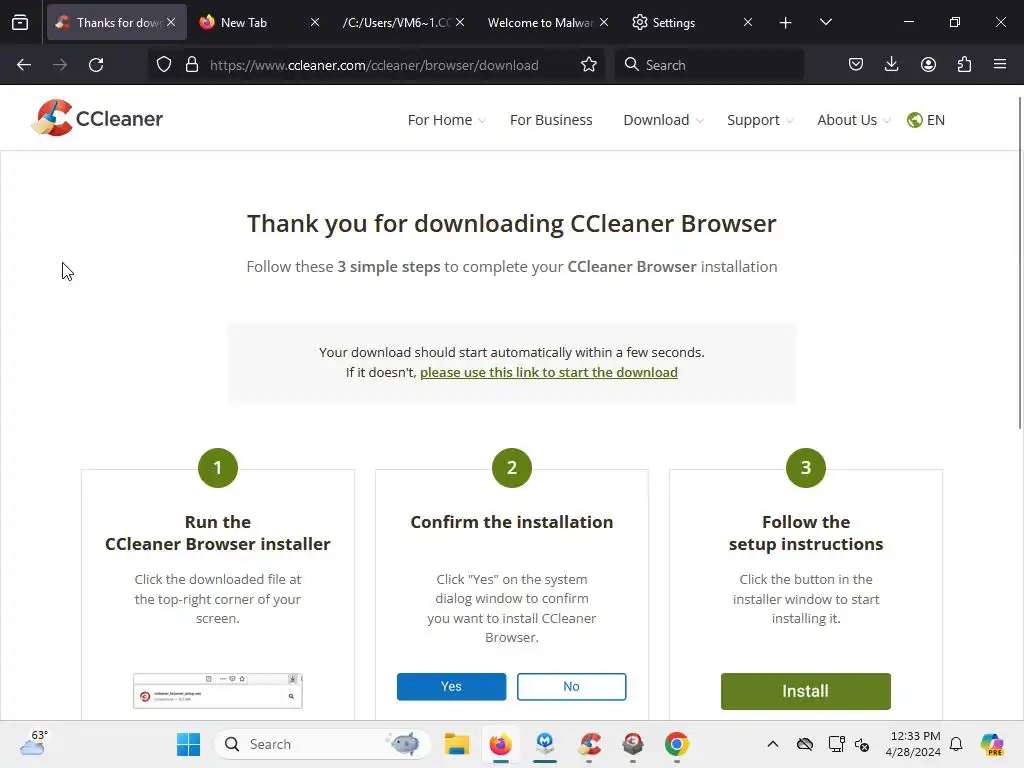
Task: Close the Settings tab
Action: [748, 22]
